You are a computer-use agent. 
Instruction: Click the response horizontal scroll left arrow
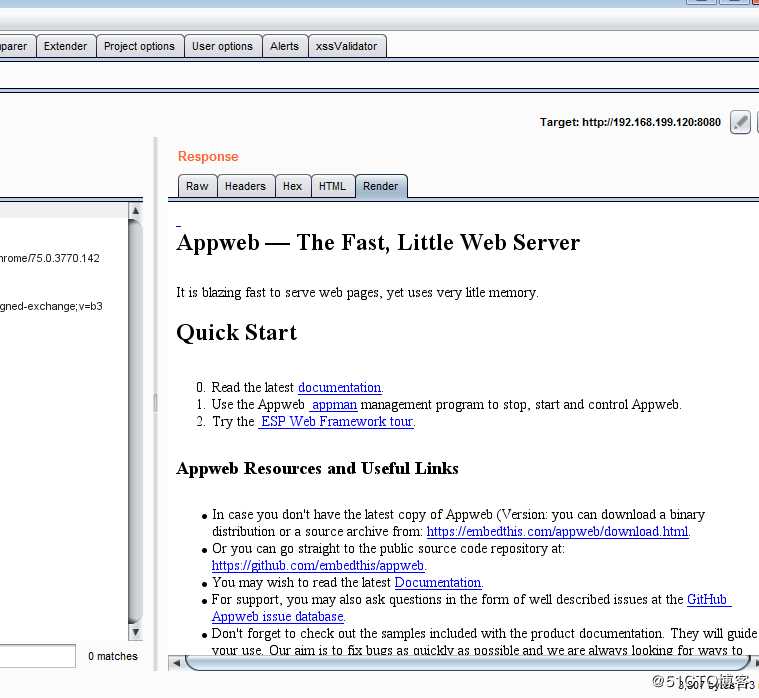[x=176, y=663]
